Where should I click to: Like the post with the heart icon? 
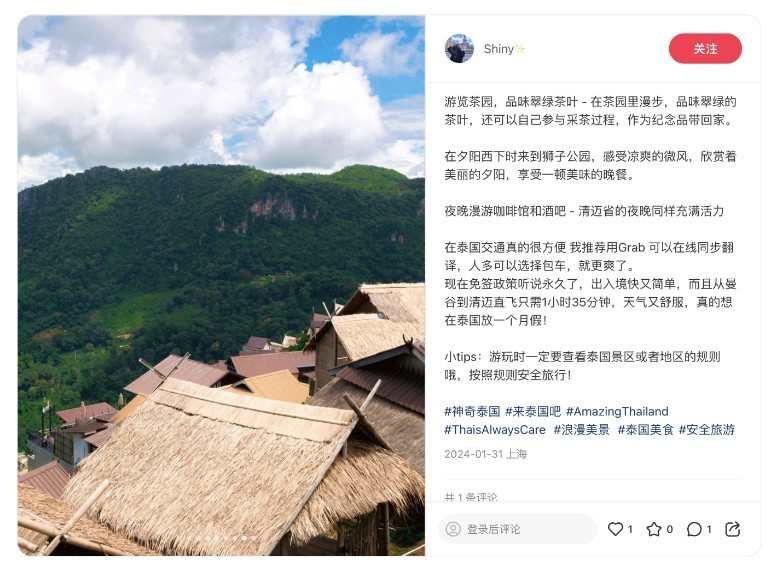click(615, 529)
